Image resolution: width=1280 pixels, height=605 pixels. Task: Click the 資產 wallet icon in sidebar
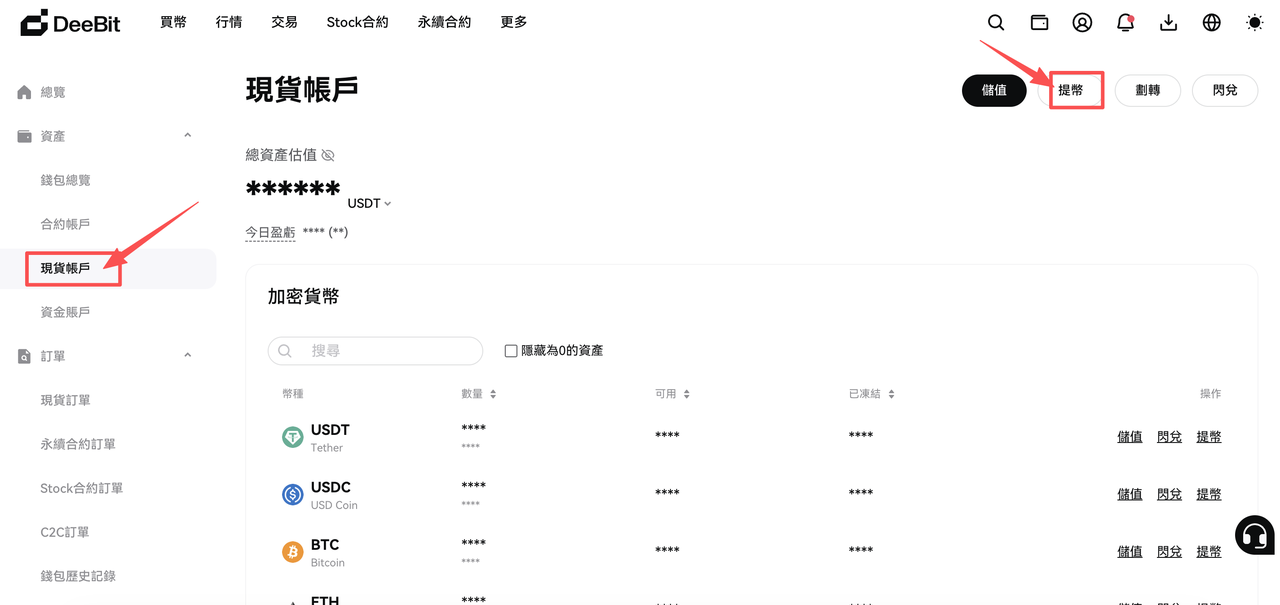[x=24, y=136]
